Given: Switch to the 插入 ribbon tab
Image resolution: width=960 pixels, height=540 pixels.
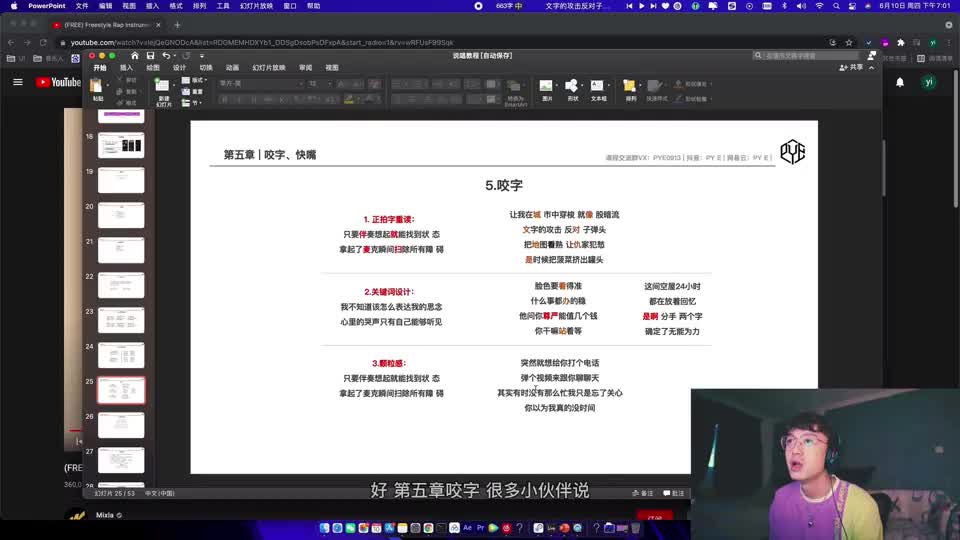Looking at the screenshot, I should click(x=126, y=68).
